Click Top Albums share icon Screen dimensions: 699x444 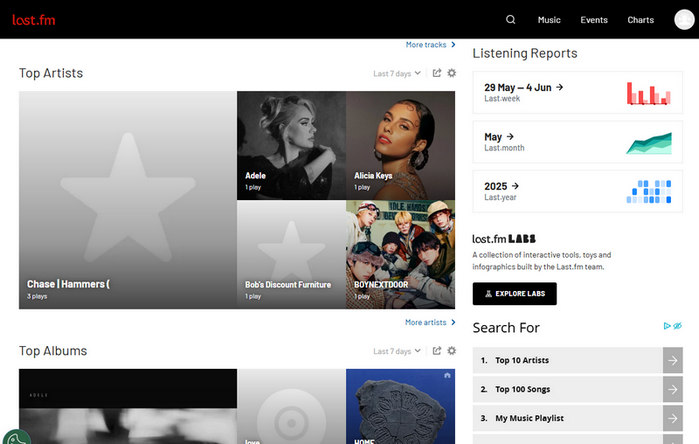click(437, 351)
